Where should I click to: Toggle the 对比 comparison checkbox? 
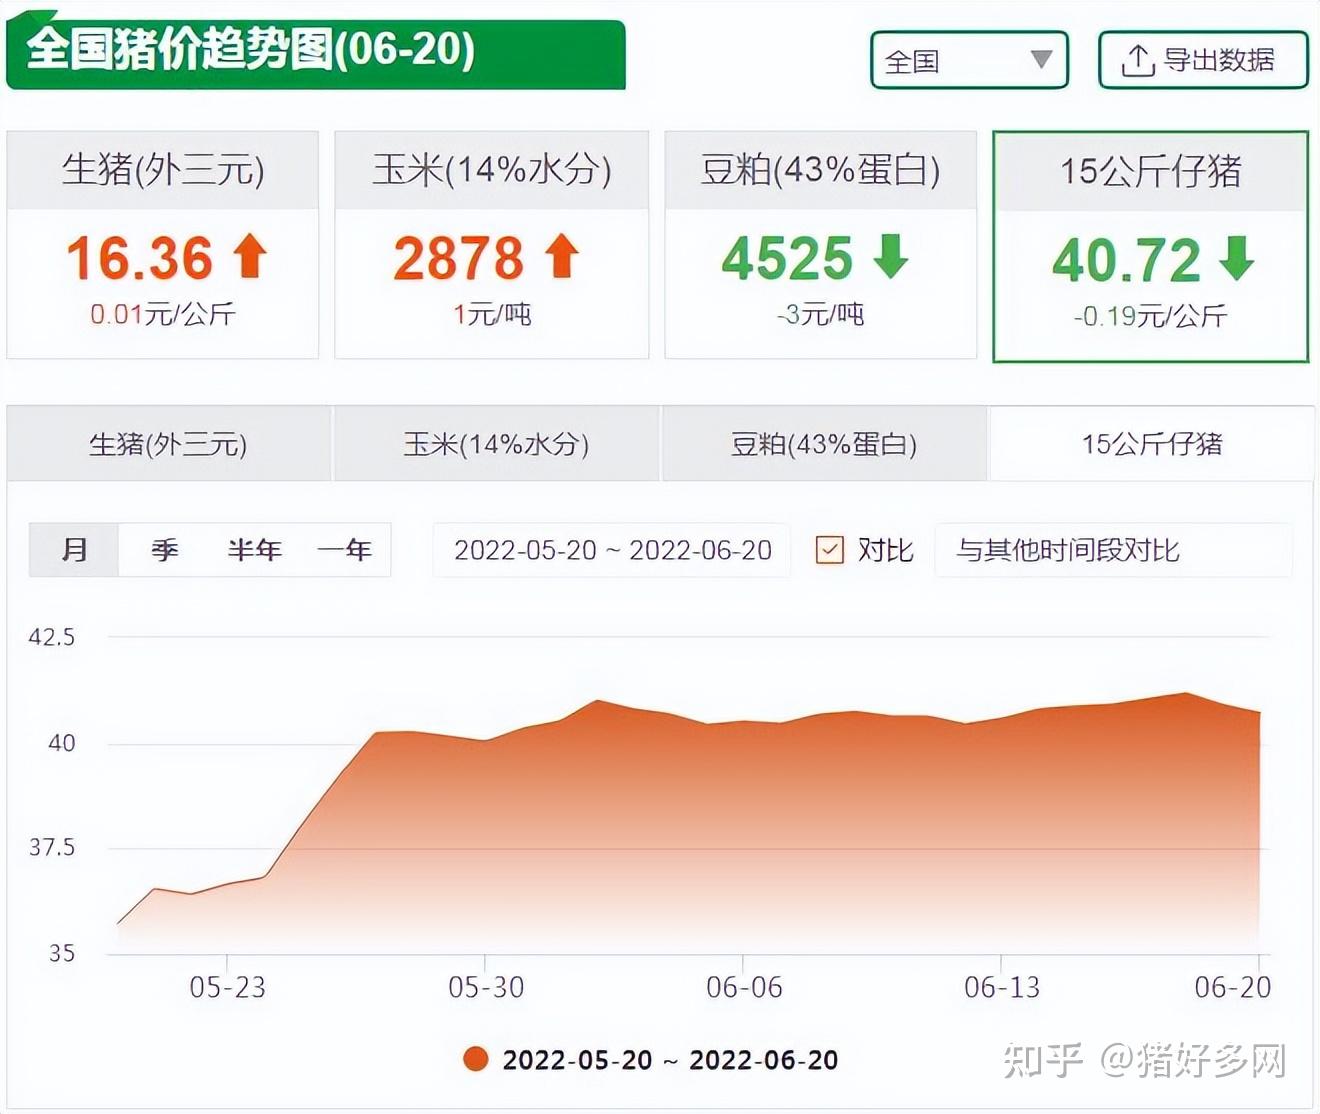[x=830, y=550]
